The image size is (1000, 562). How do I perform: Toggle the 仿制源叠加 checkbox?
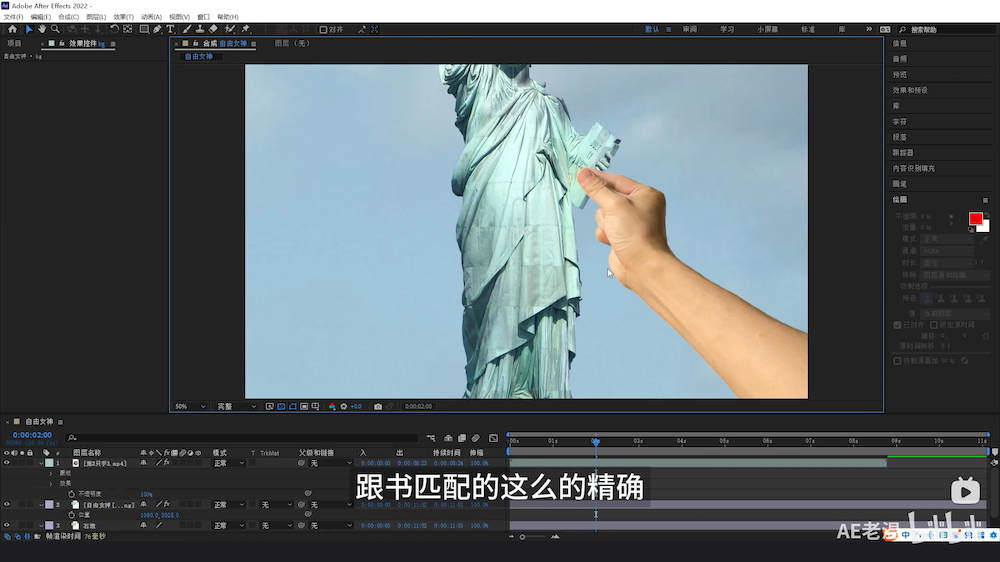coord(897,360)
